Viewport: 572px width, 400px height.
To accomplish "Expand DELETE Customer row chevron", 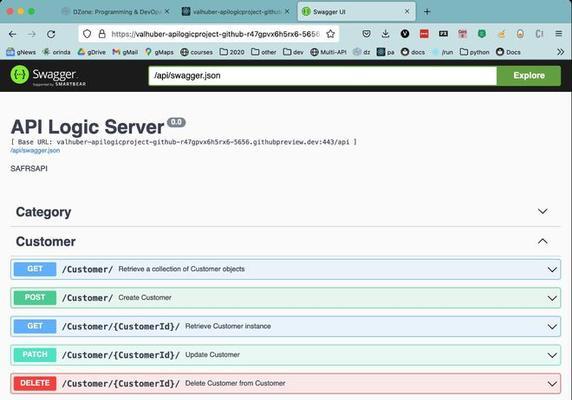I will 552,384.
